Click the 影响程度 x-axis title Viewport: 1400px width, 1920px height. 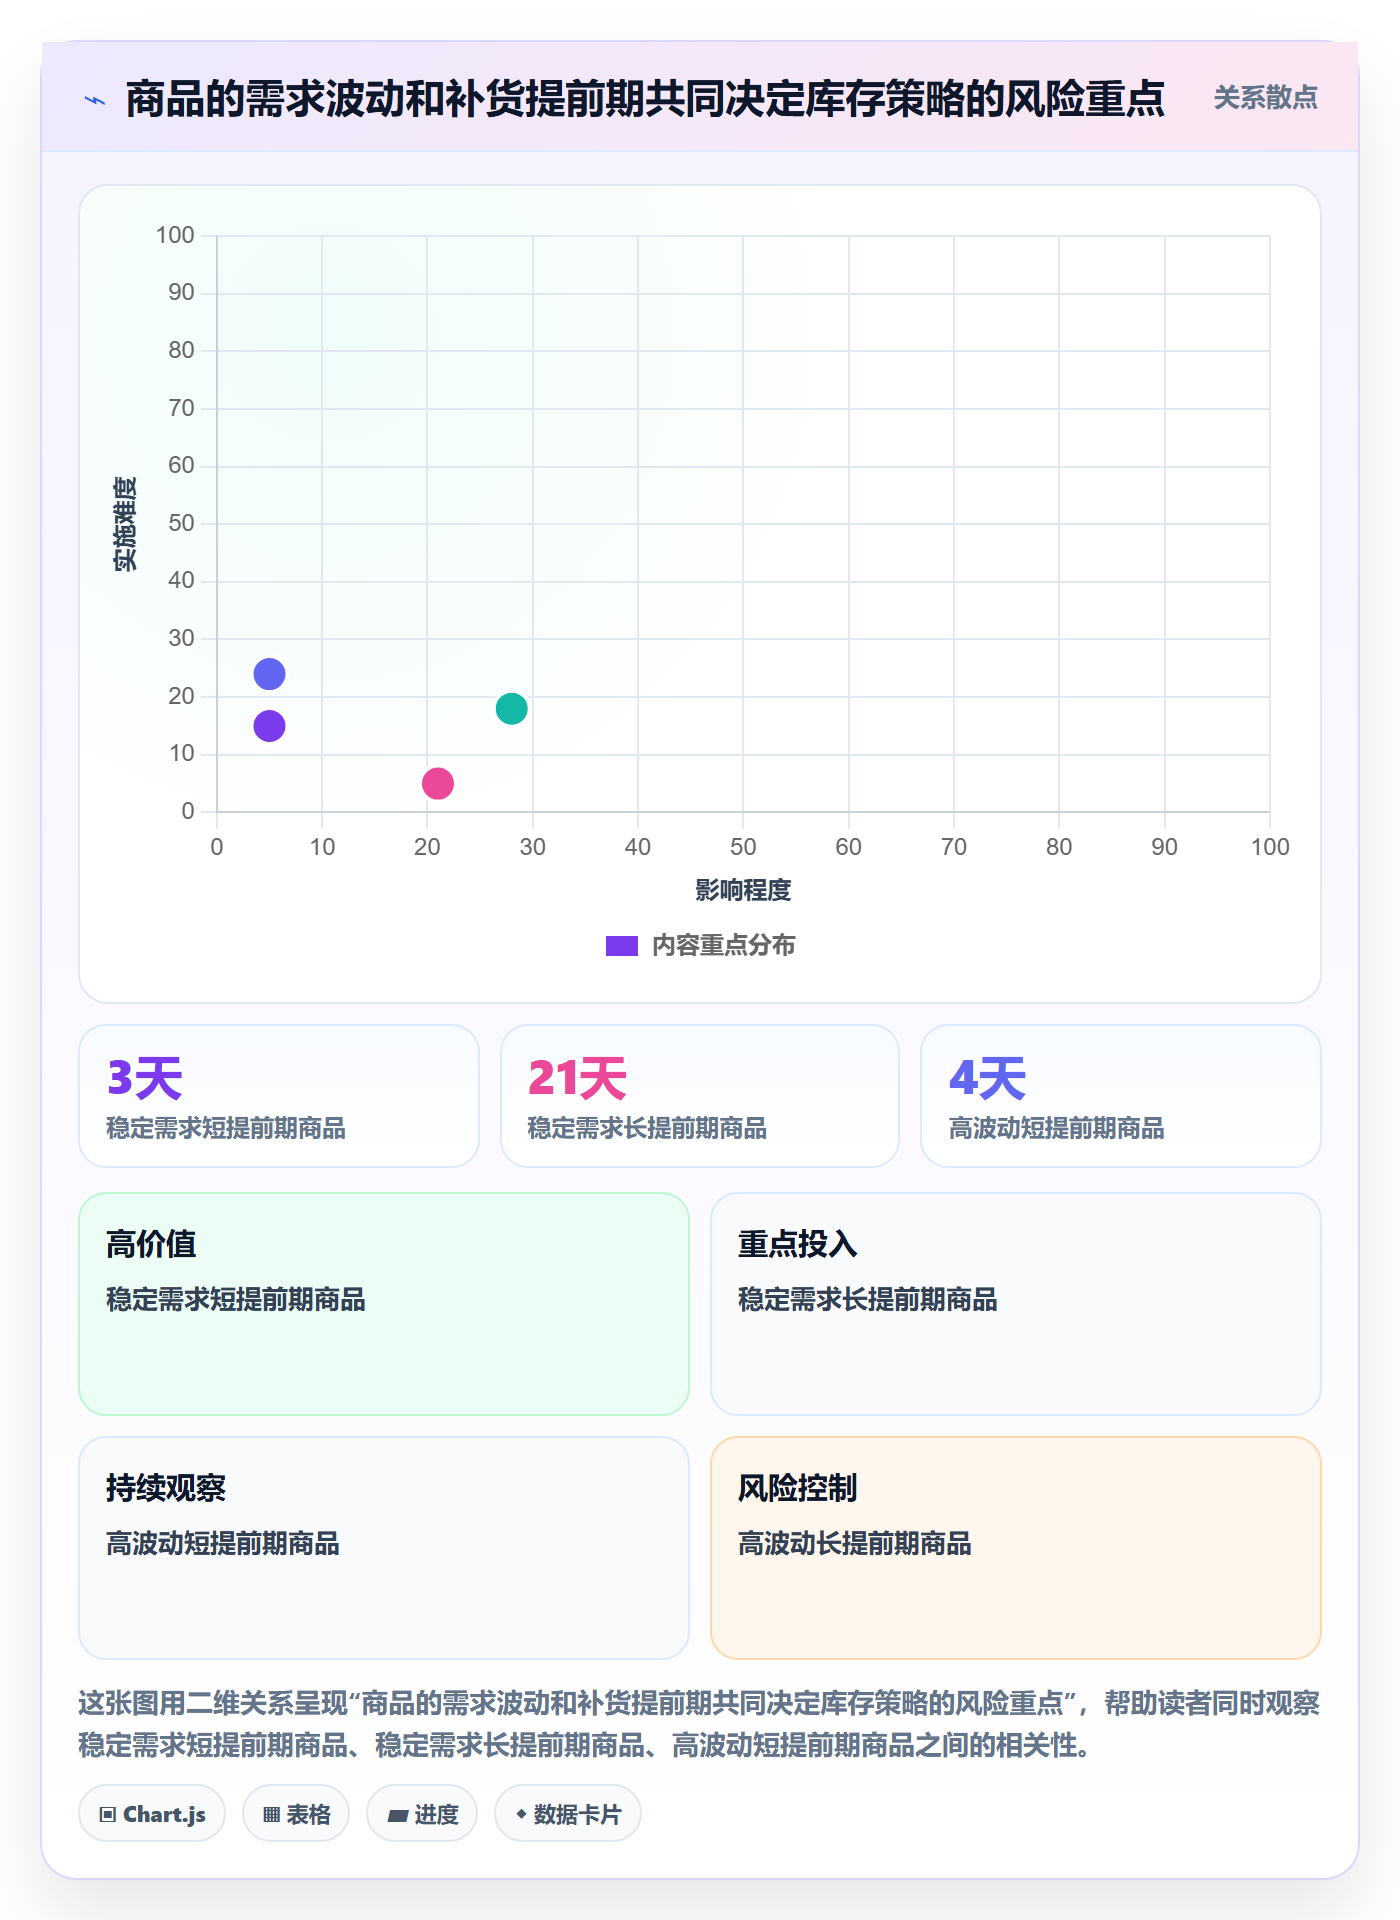[743, 890]
